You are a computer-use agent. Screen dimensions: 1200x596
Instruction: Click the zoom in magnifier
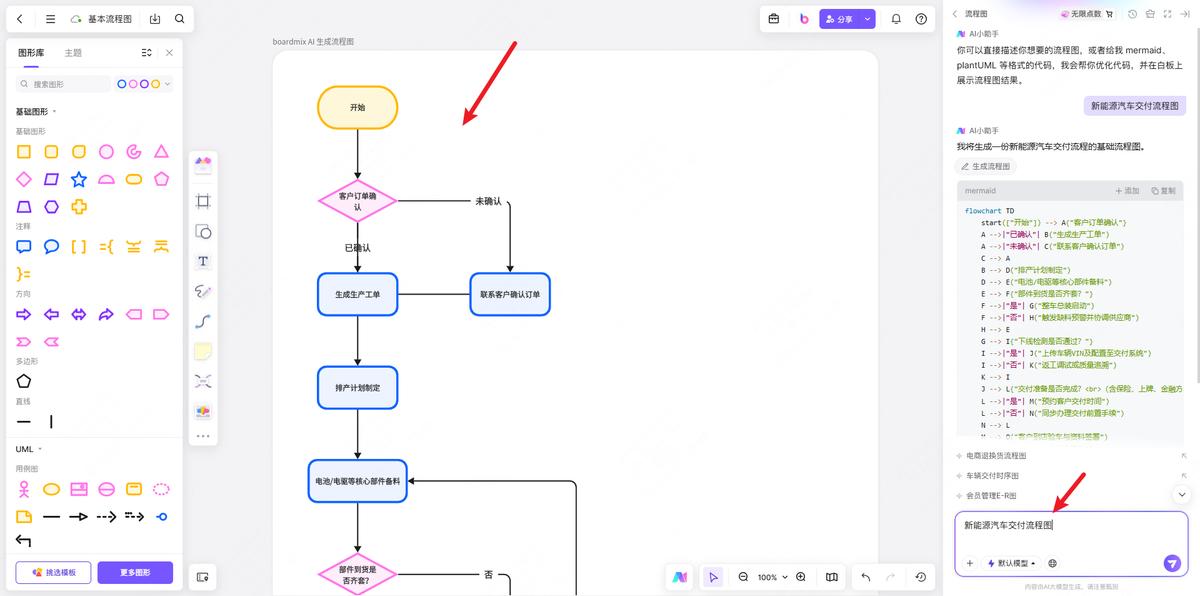coord(801,577)
